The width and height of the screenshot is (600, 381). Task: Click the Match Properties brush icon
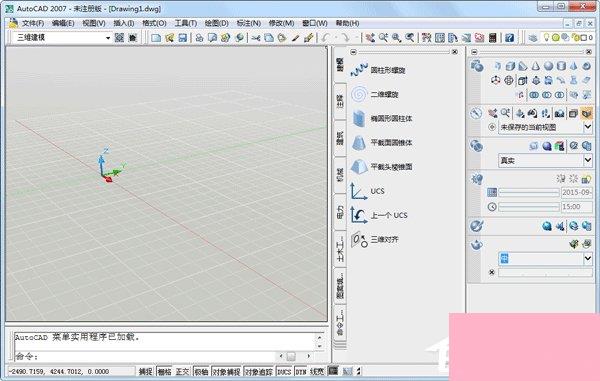pos(295,37)
